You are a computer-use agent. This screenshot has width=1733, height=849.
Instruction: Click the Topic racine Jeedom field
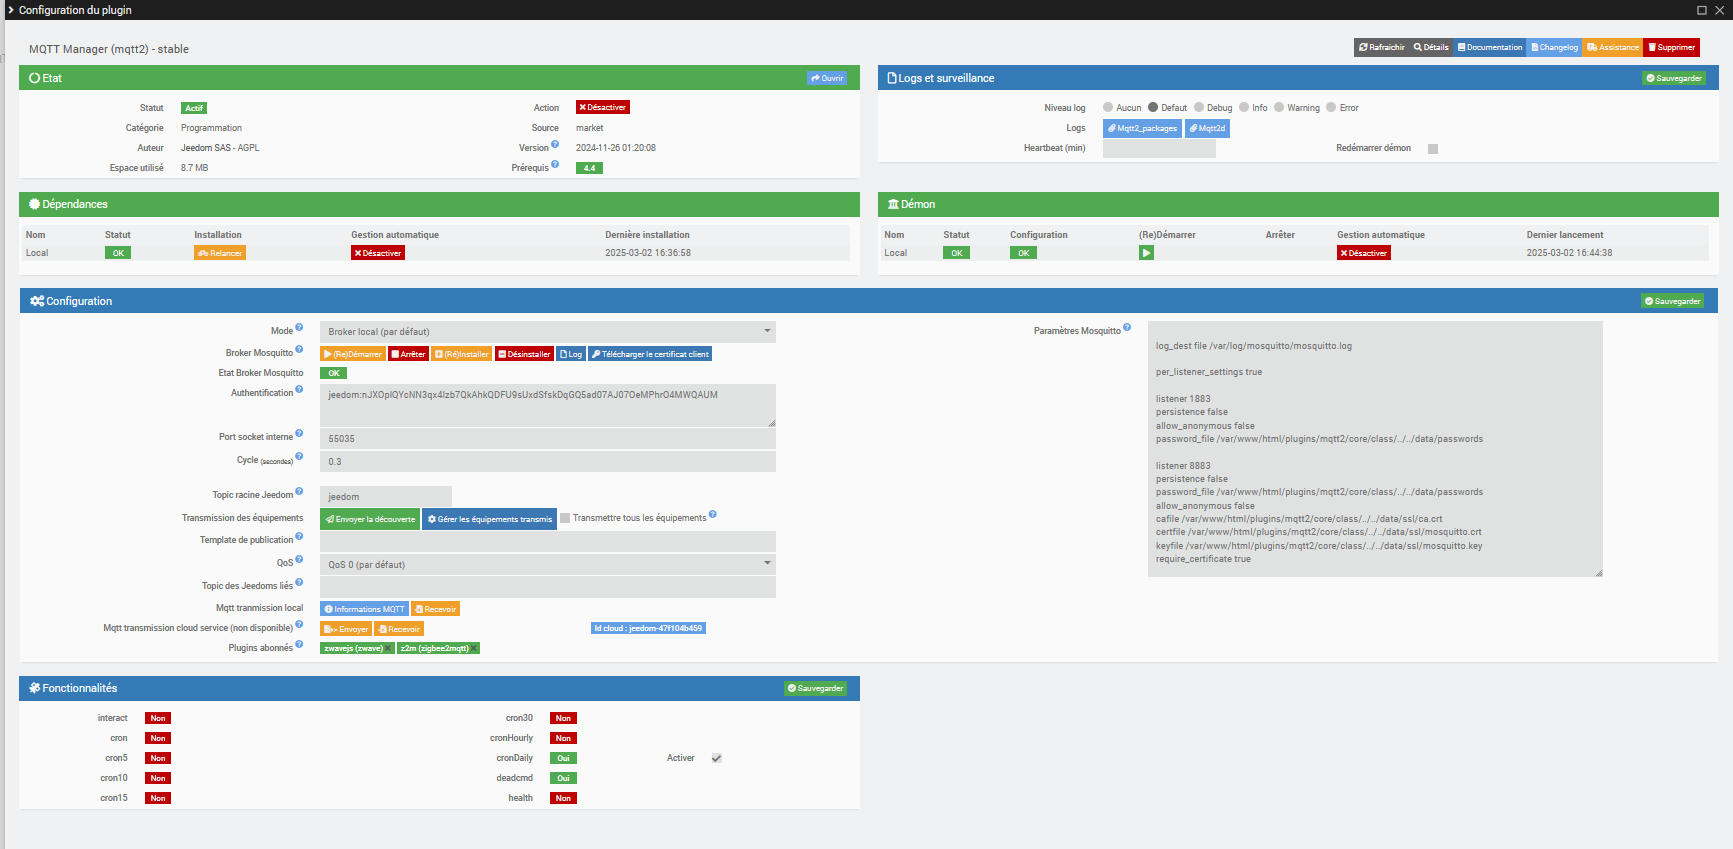[x=386, y=497]
